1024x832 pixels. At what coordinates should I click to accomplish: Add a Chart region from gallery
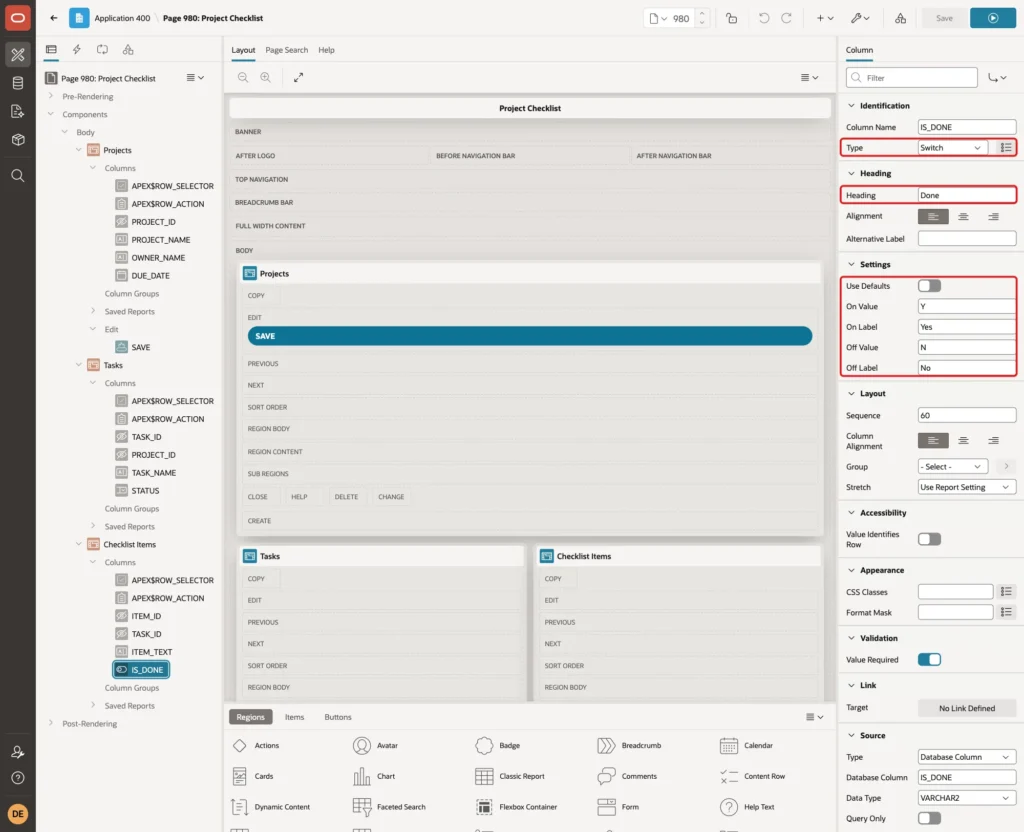(x=374, y=776)
